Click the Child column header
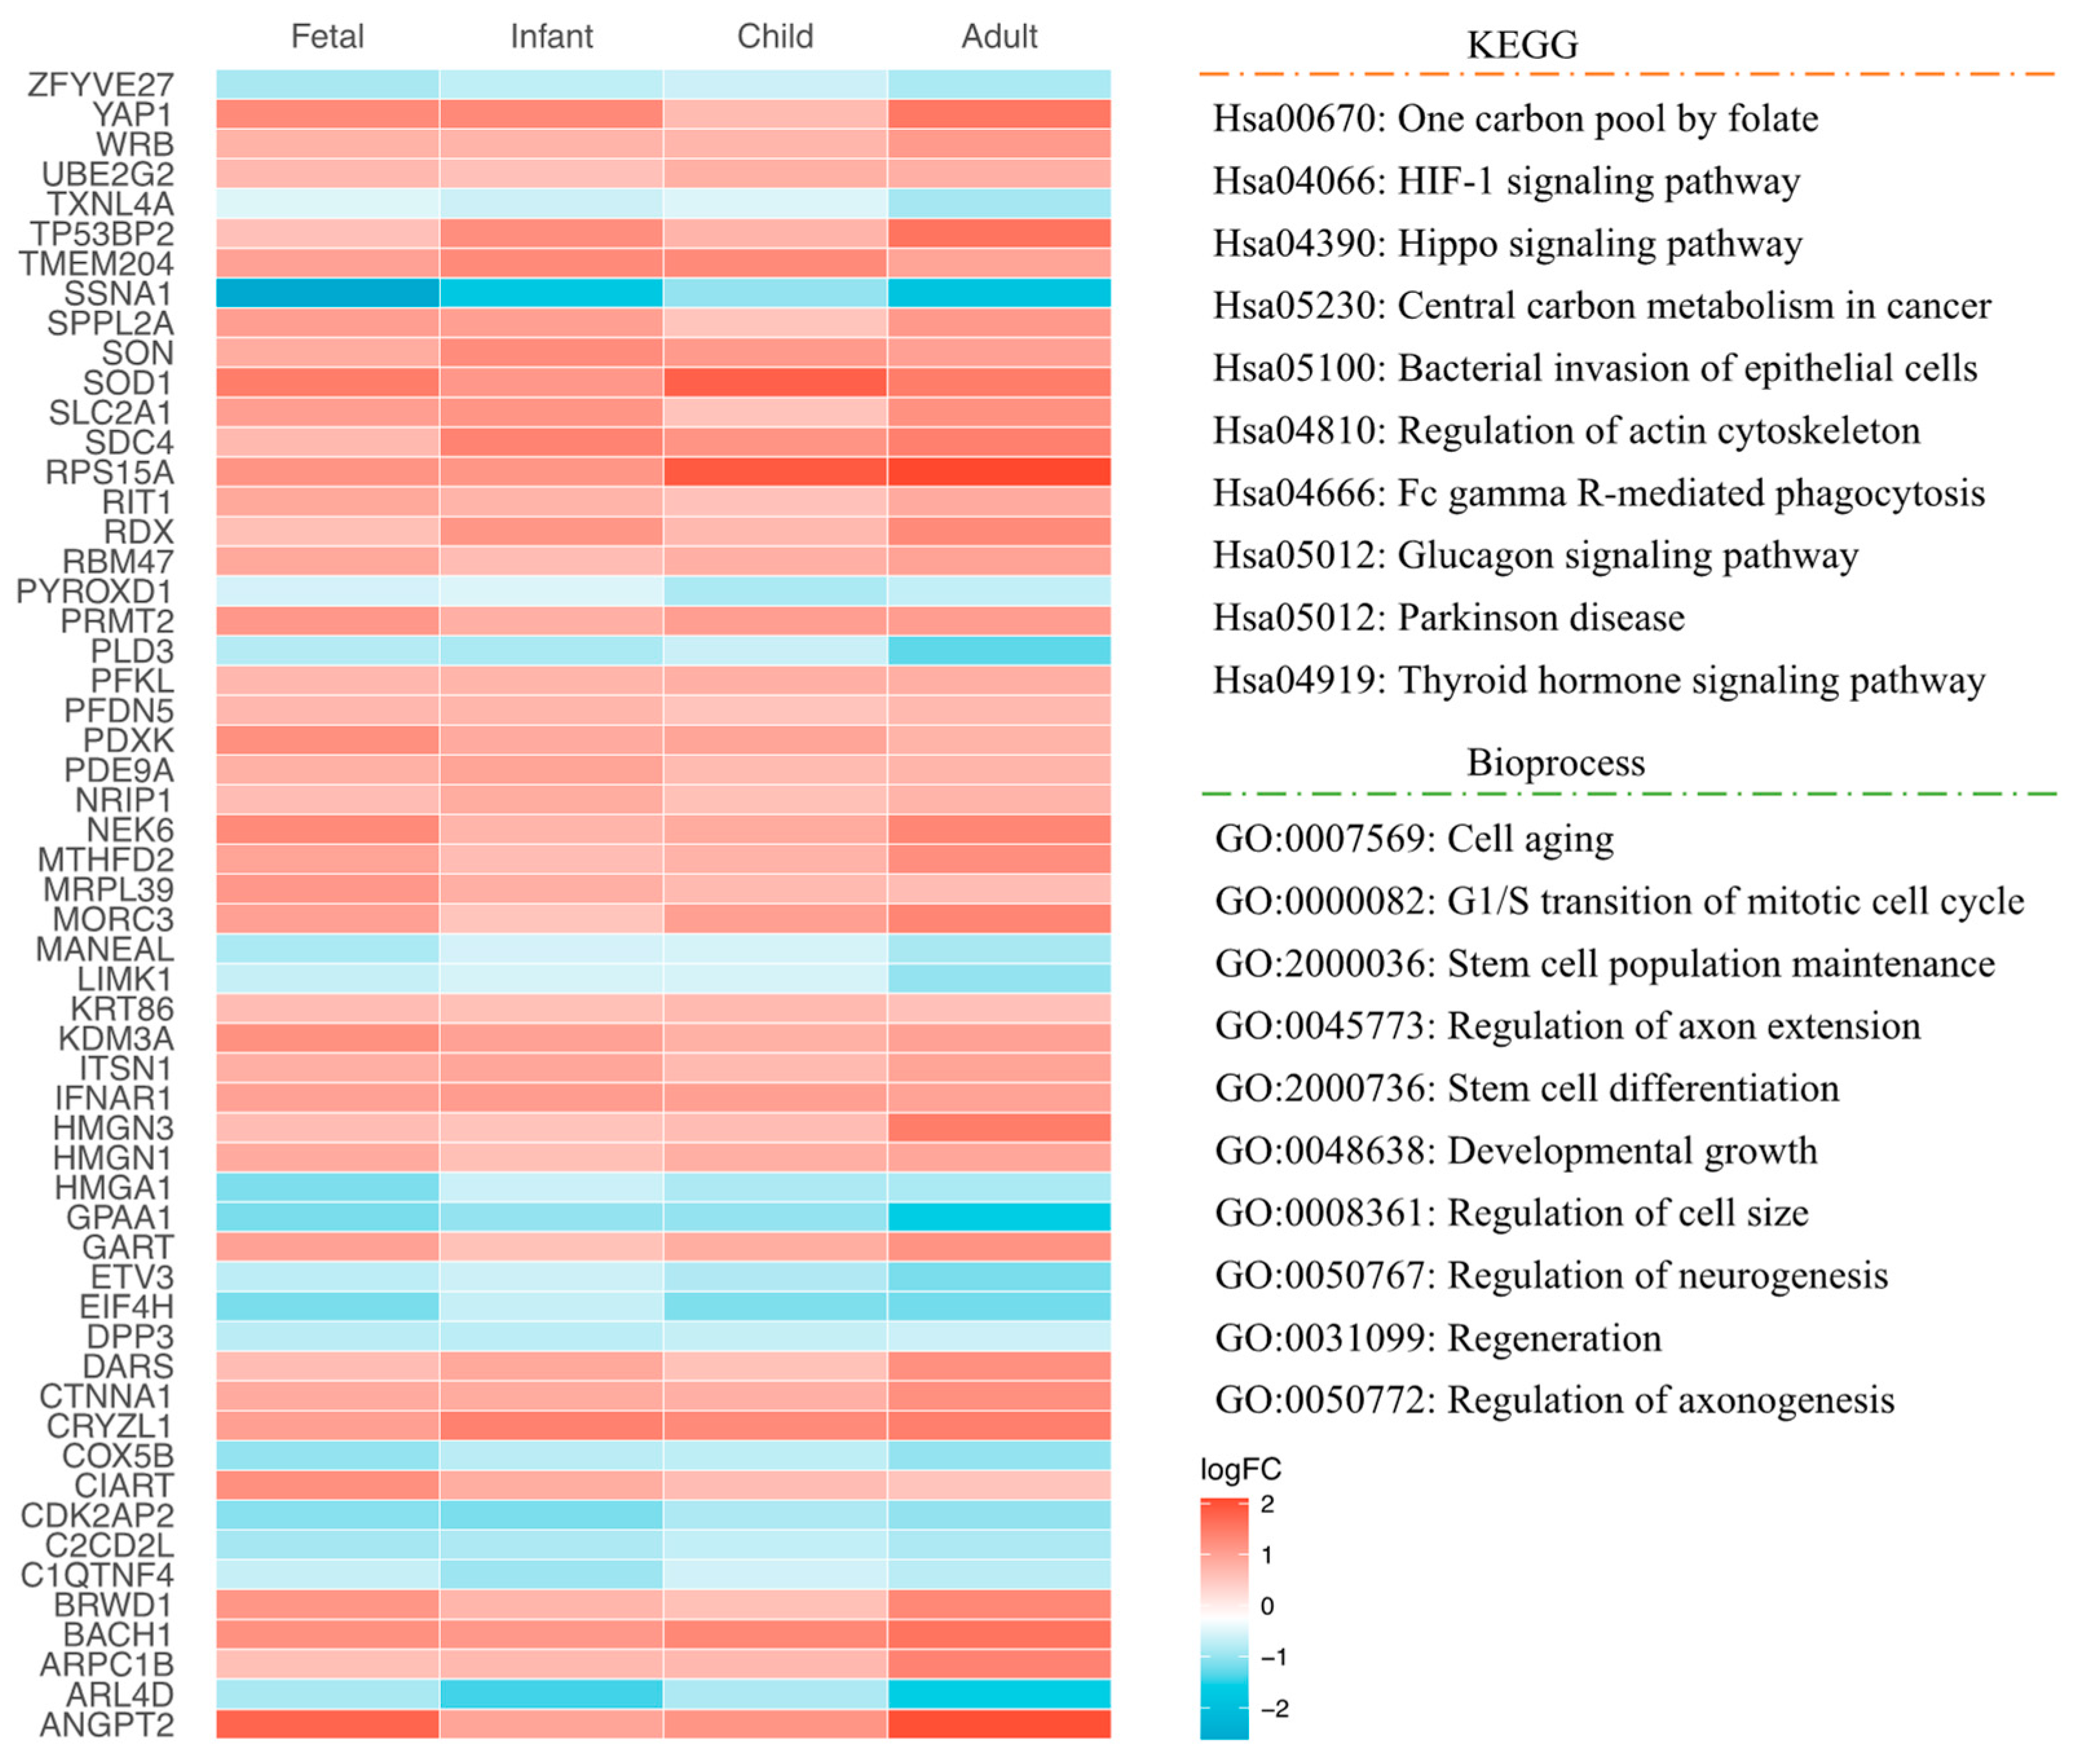 (x=775, y=36)
